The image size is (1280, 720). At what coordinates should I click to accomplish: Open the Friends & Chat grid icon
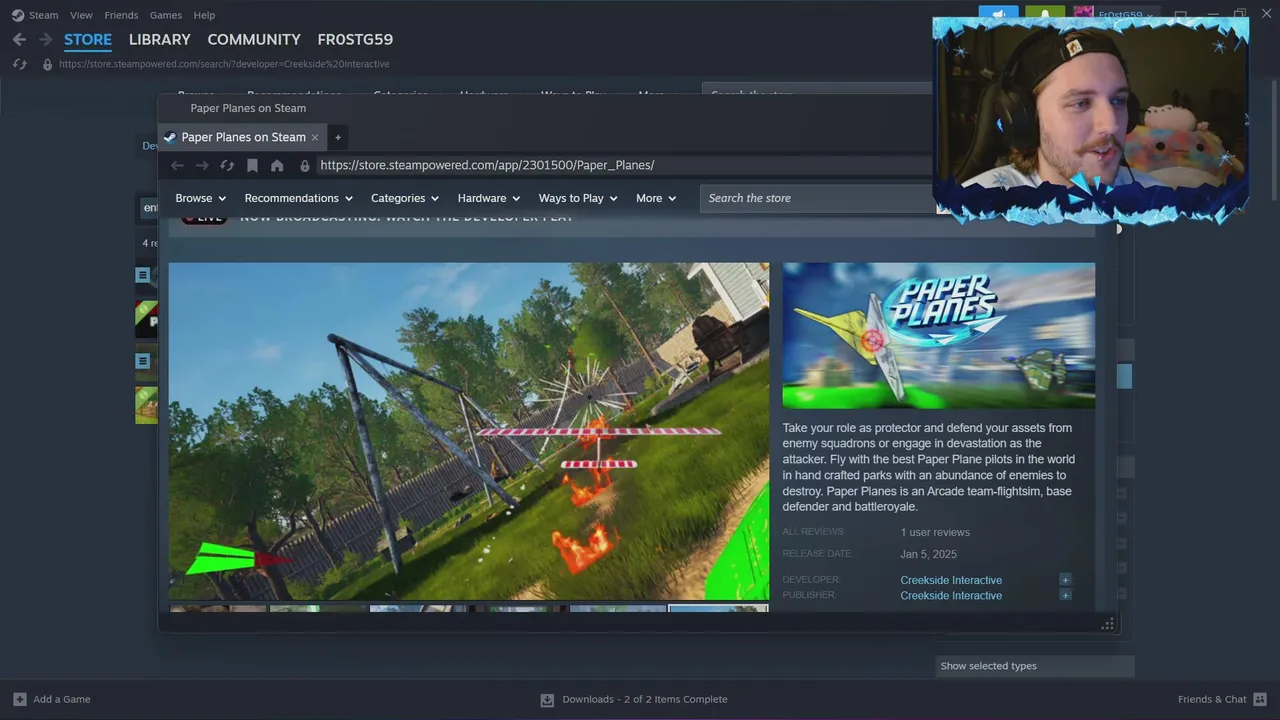(1260, 699)
